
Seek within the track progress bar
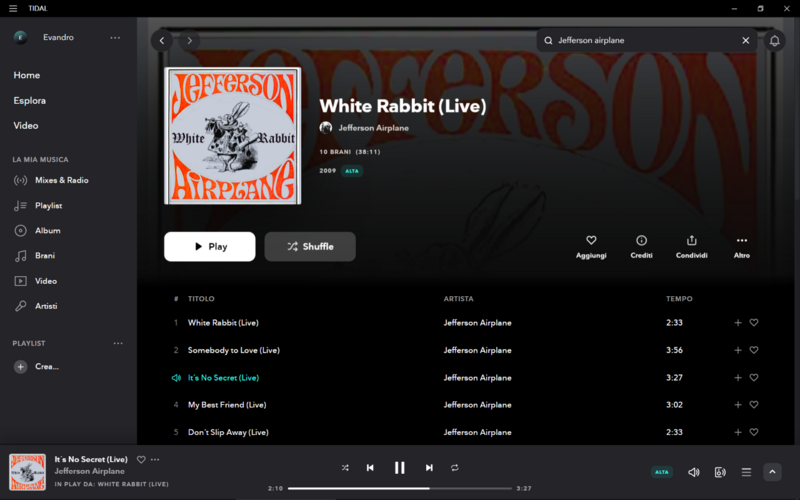(x=399, y=488)
